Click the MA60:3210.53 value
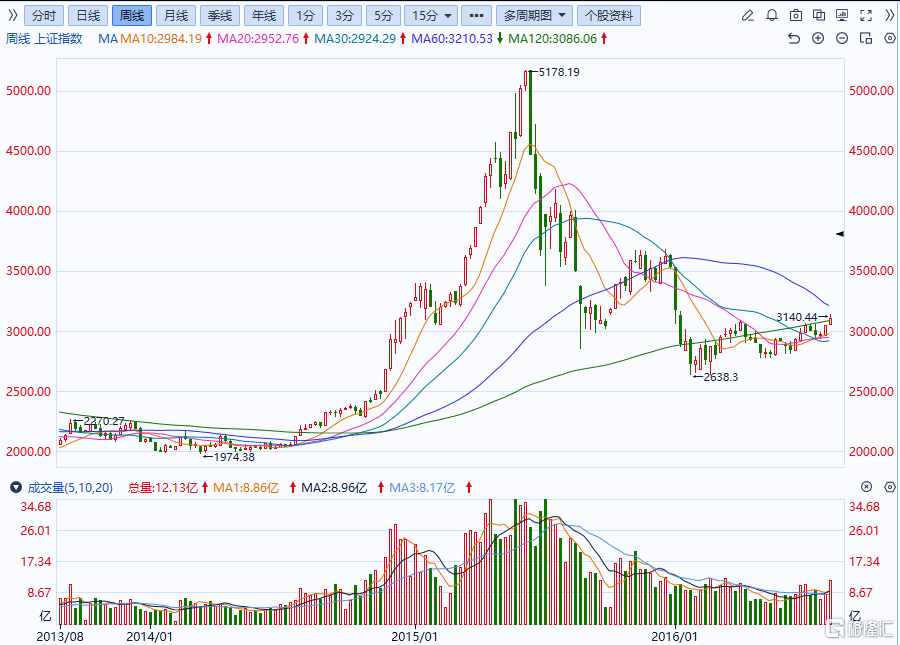This screenshot has width=900, height=645. point(452,38)
